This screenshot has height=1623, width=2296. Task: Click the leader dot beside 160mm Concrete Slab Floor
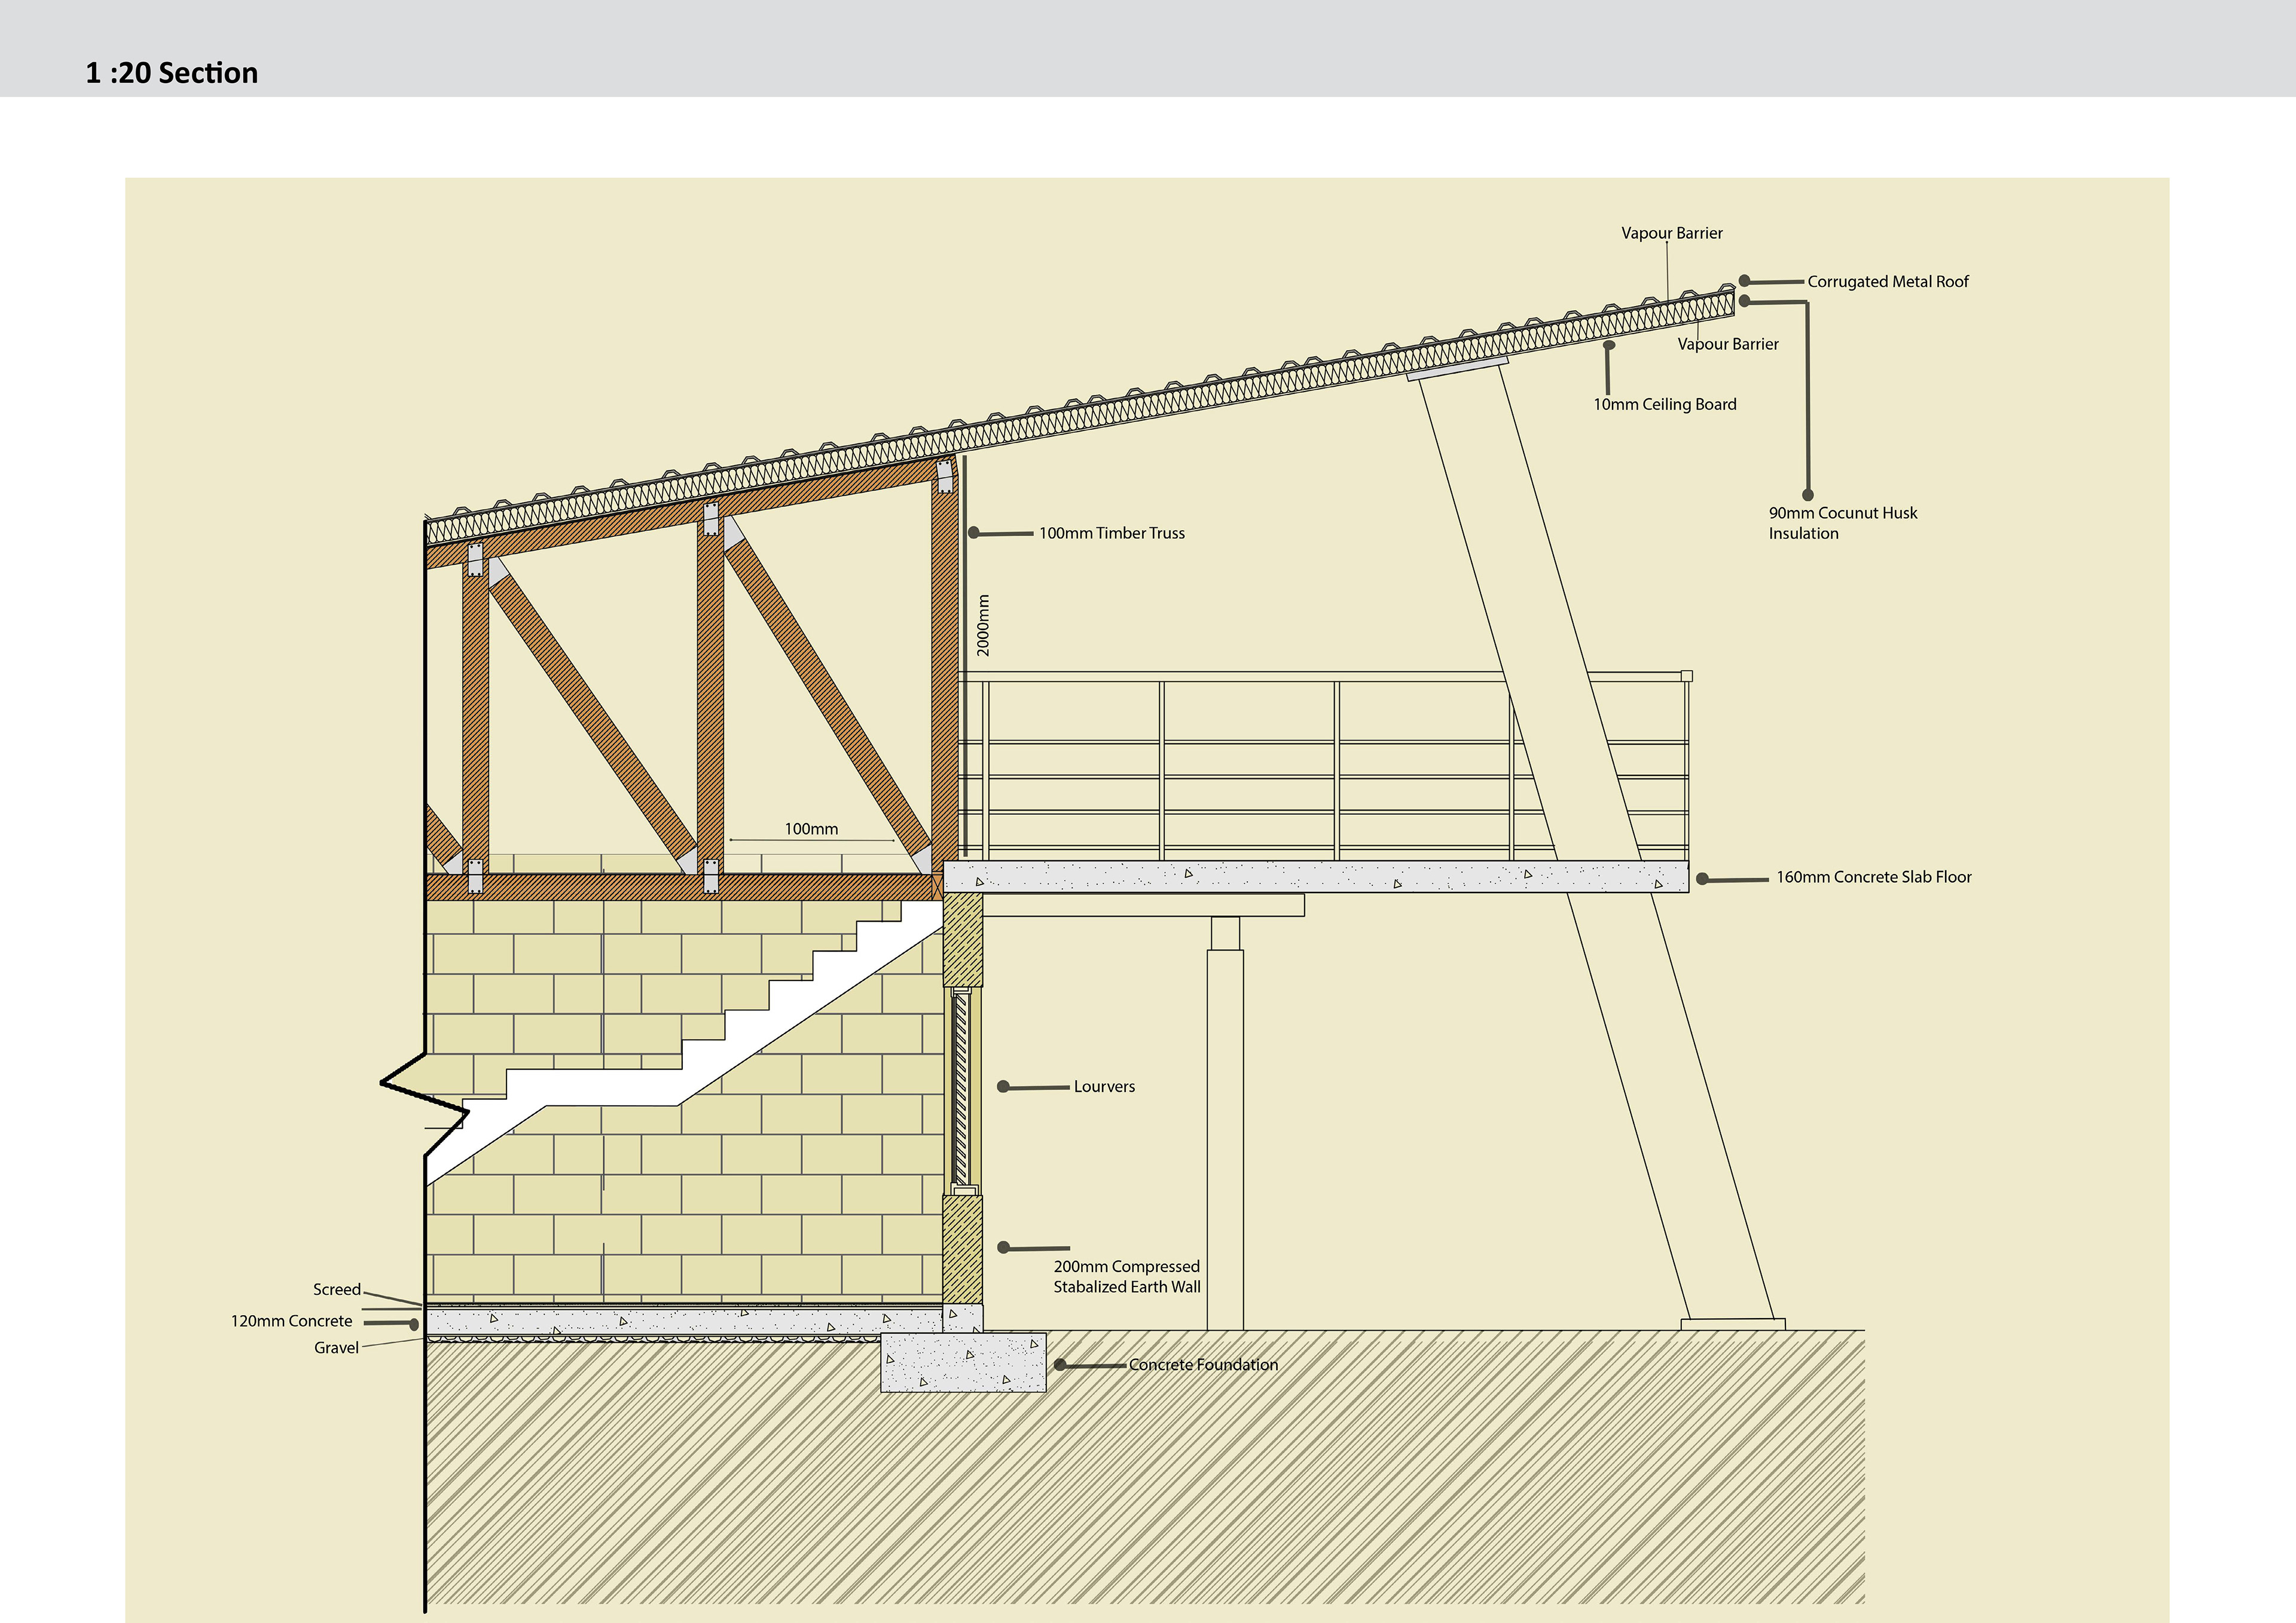1702,880
